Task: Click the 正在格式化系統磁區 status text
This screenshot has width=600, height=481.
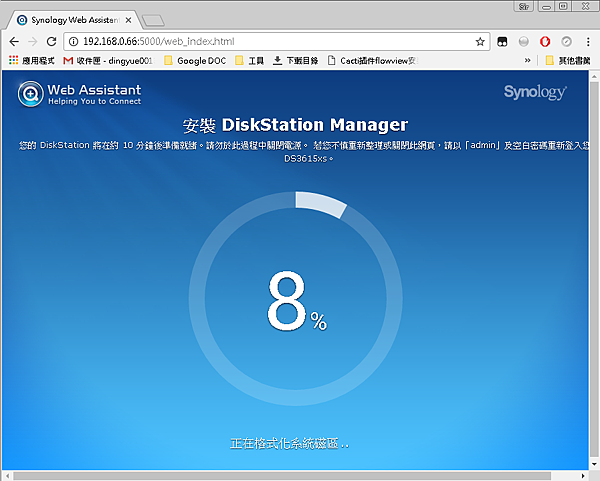Action: (x=290, y=443)
